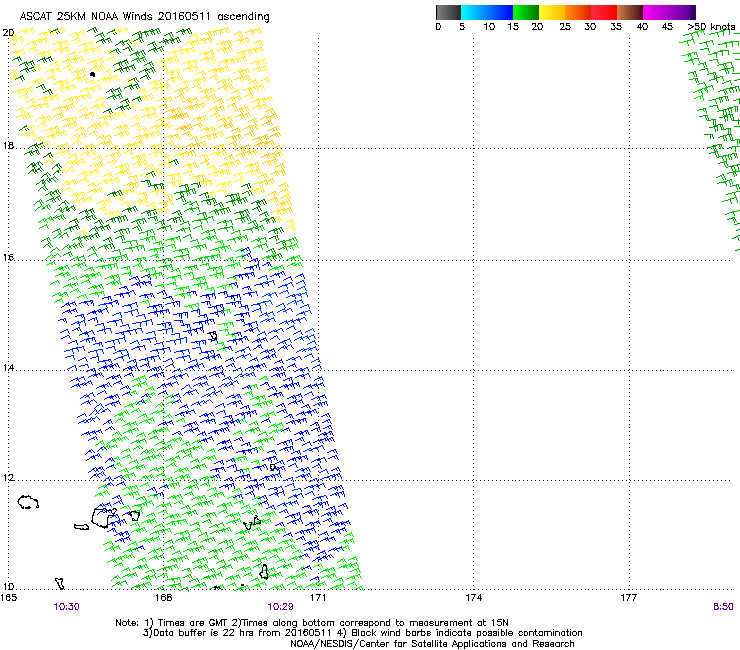The height and width of the screenshot is (650, 740).
Task: Click the note line starting 'Note: 1) Times are GMT'
Action: point(312,623)
